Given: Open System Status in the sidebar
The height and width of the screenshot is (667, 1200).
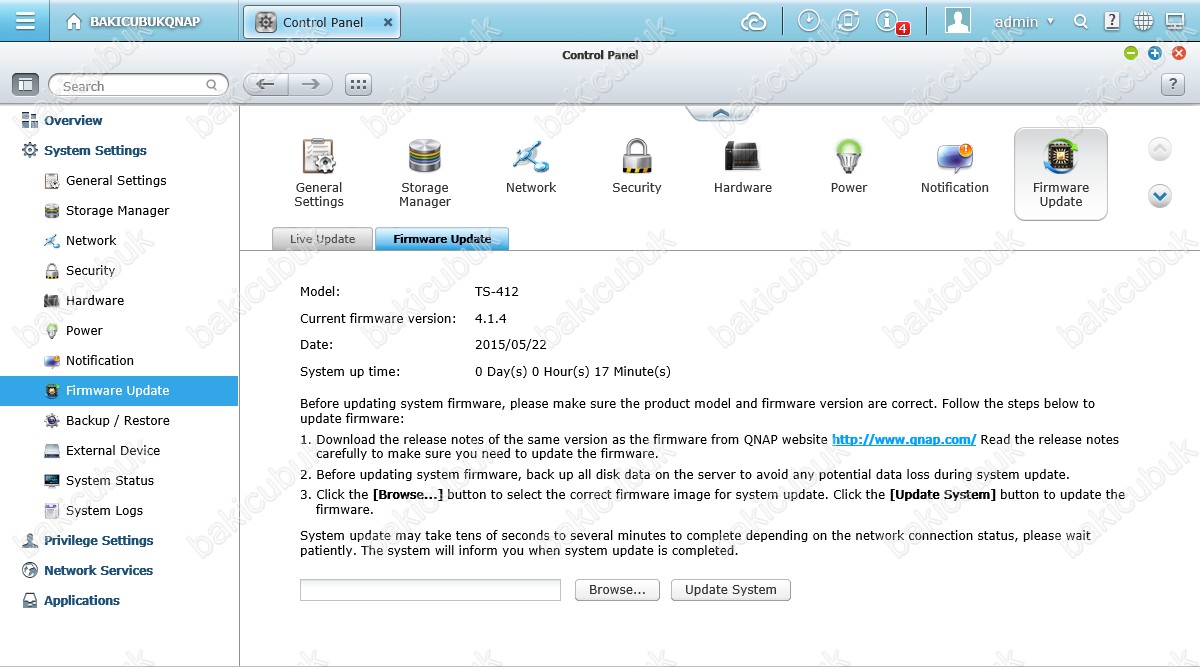Looking at the screenshot, I should [x=110, y=480].
